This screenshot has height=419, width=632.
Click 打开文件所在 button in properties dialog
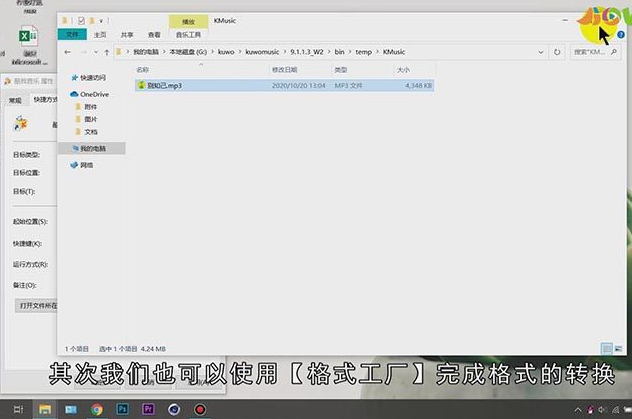click(x=37, y=305)
